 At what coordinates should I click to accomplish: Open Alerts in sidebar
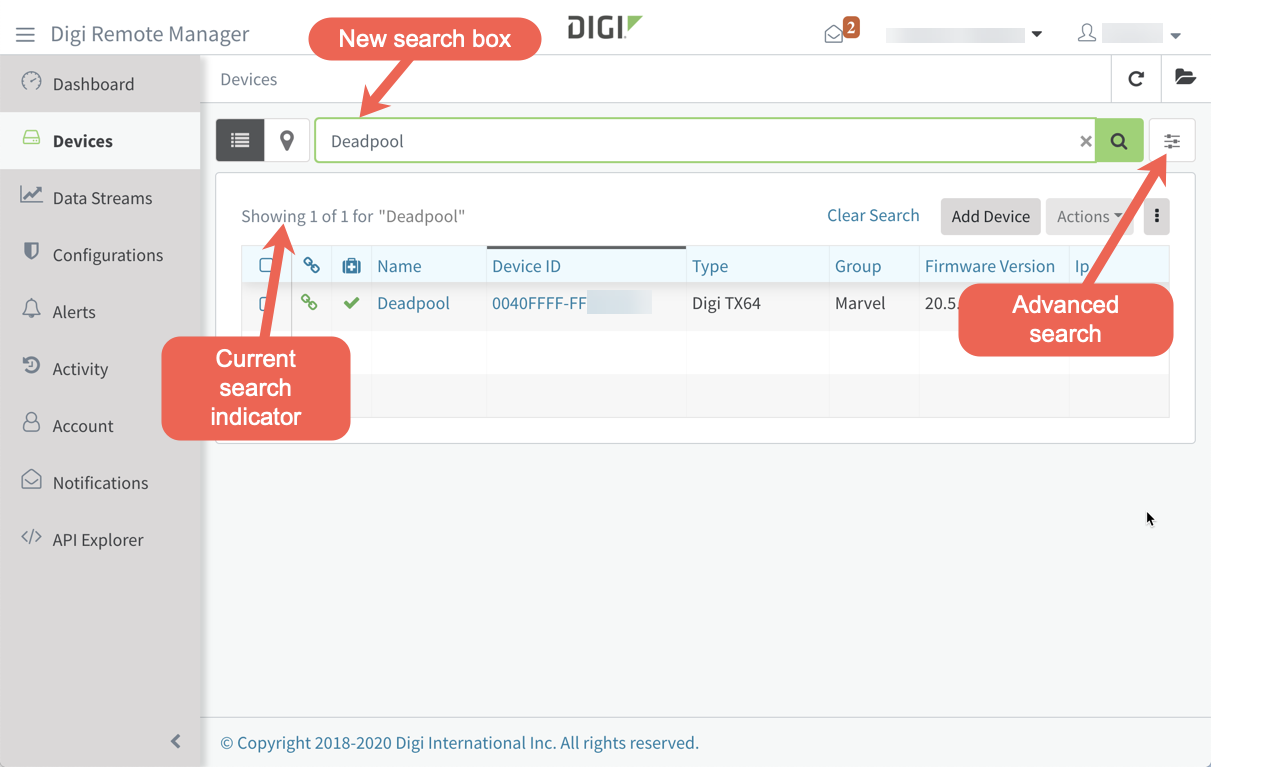pos(100,312)
